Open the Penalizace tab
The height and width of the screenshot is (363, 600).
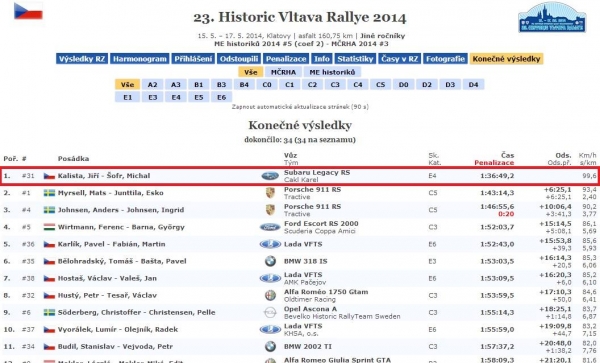[x=286, y=59]
